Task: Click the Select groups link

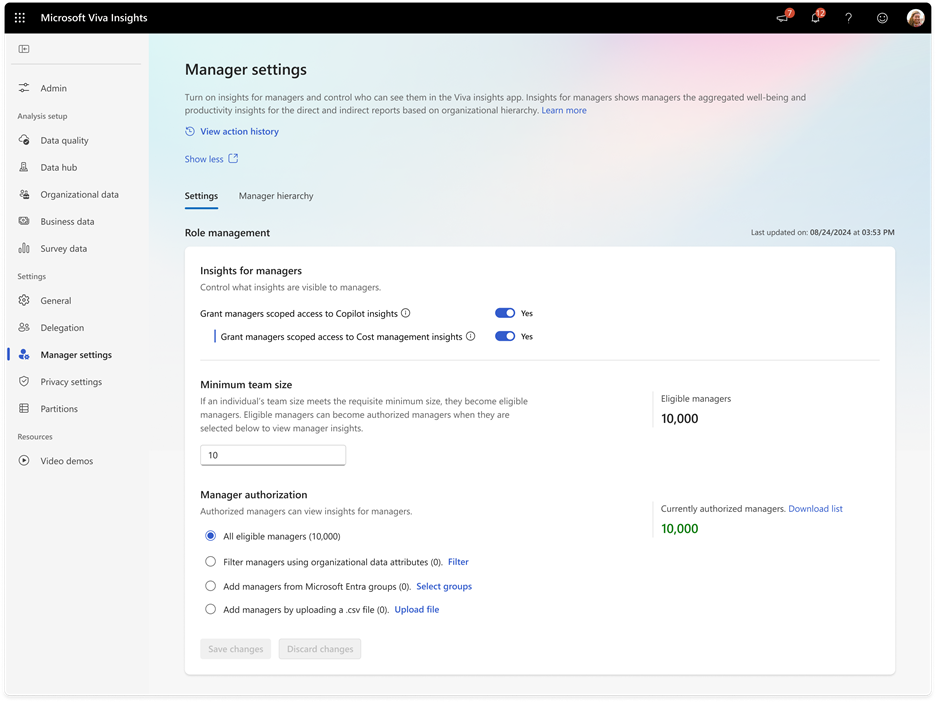Action: coord(444,586)
